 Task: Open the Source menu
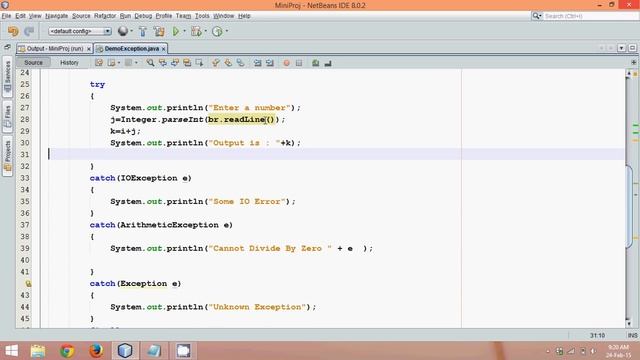81,16
